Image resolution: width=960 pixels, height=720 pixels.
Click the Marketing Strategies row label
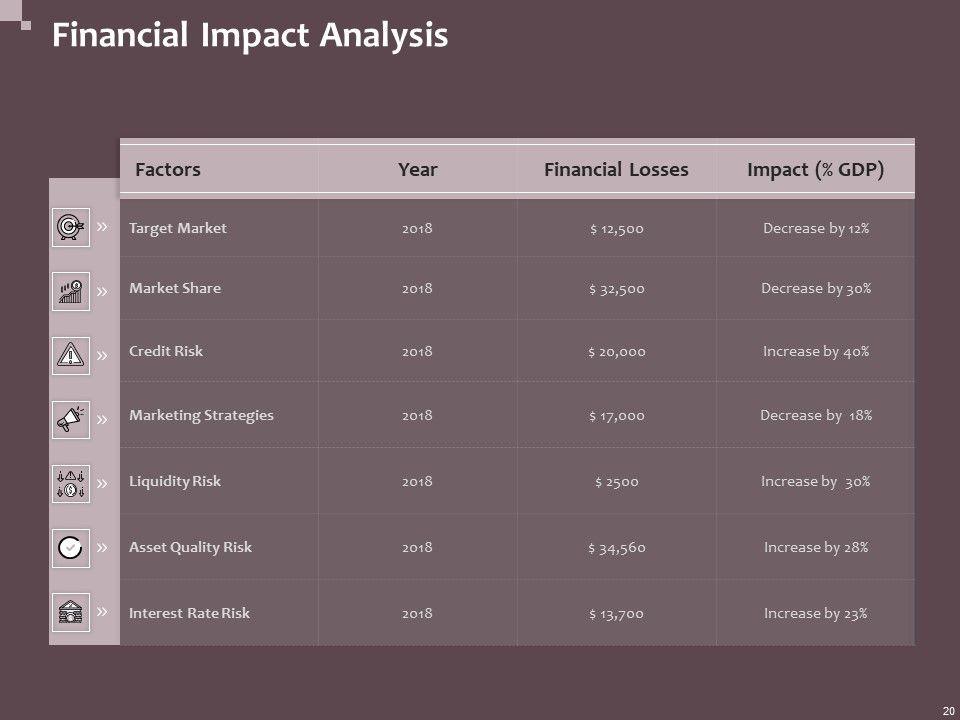click(201, 415)
